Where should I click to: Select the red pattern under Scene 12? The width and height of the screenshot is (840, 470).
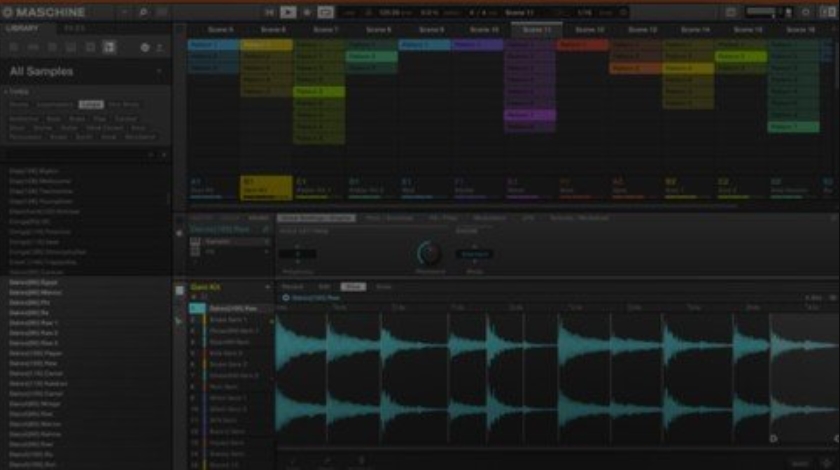click(582, 45)
